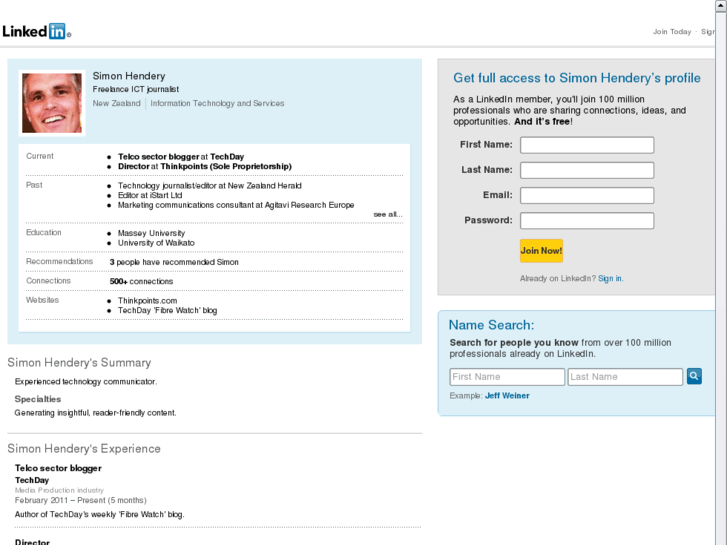Viewport: 727px width, 545px height.
Task: Focus the Email signup field
Action: point(587,195)
